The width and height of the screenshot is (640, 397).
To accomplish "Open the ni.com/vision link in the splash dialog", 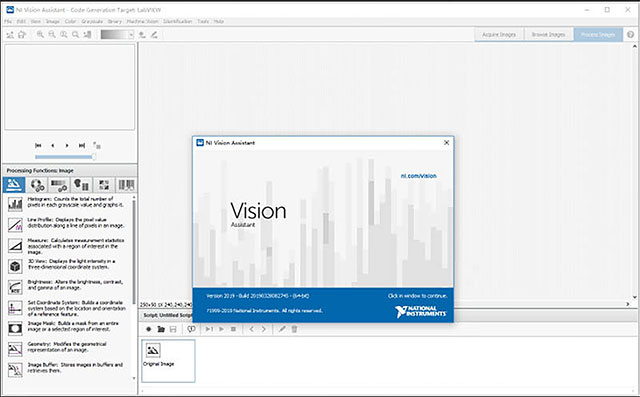I will coord(418,176).
